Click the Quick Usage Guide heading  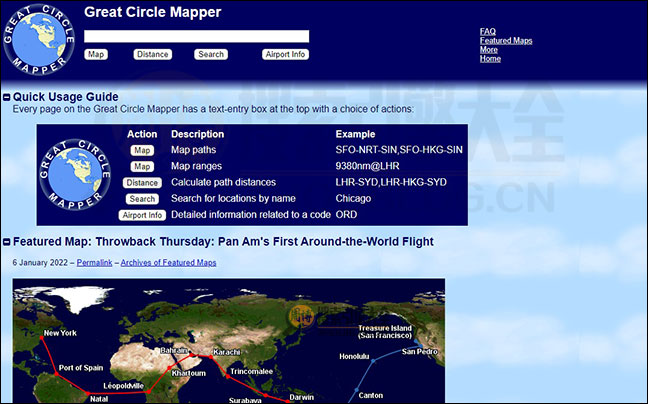point(65,97)
